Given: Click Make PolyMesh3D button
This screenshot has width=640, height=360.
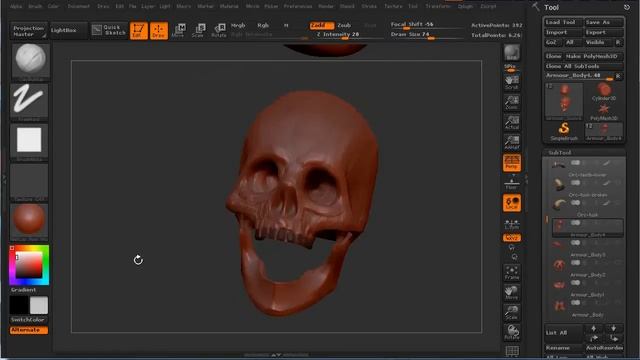Looking at the screenshot, I should [x=593, y=56].
